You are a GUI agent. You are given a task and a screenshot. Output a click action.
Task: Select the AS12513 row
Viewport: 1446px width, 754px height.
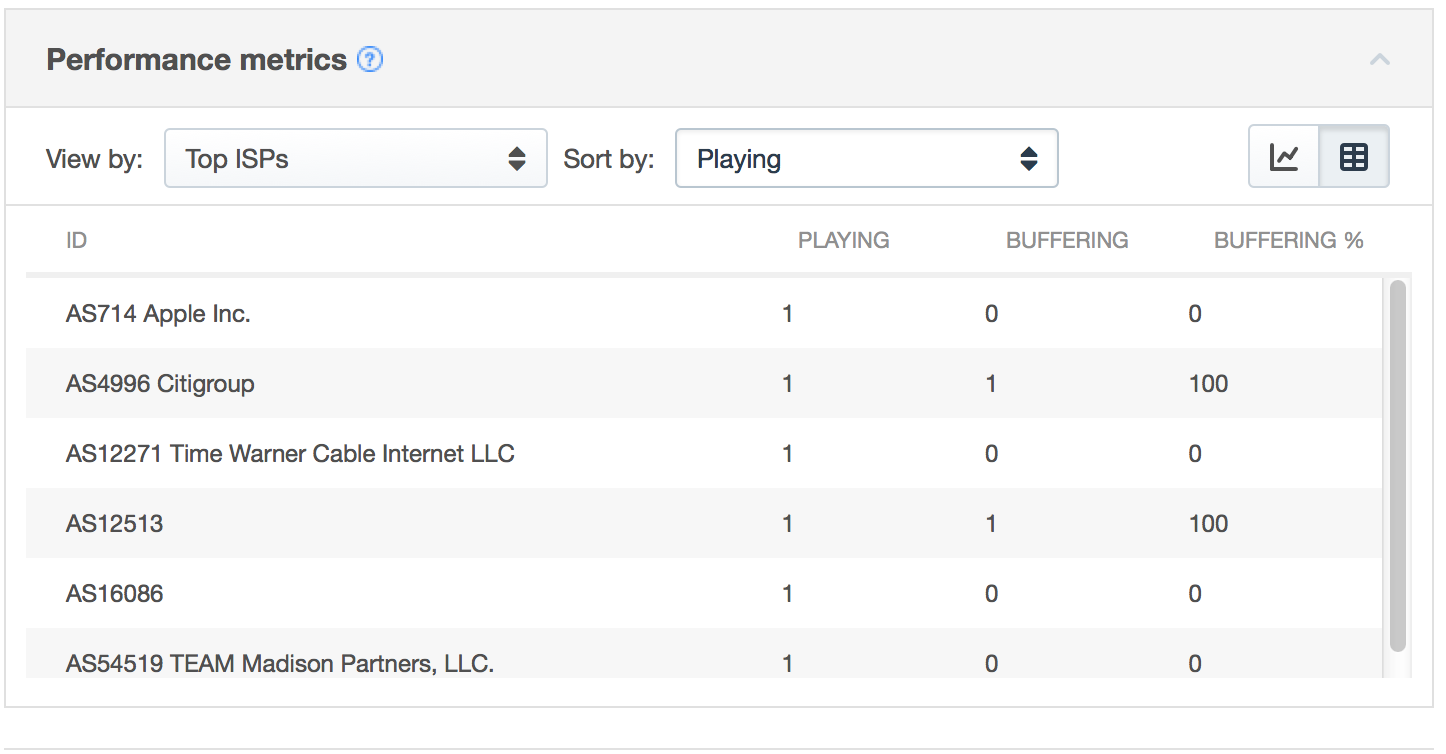(x=704, y=524)
